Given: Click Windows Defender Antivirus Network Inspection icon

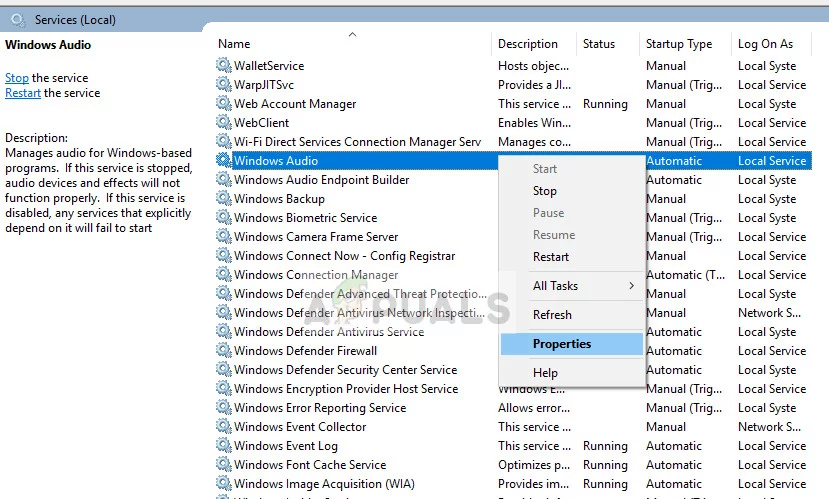Looking at the screenshot, I should point(224,312).
